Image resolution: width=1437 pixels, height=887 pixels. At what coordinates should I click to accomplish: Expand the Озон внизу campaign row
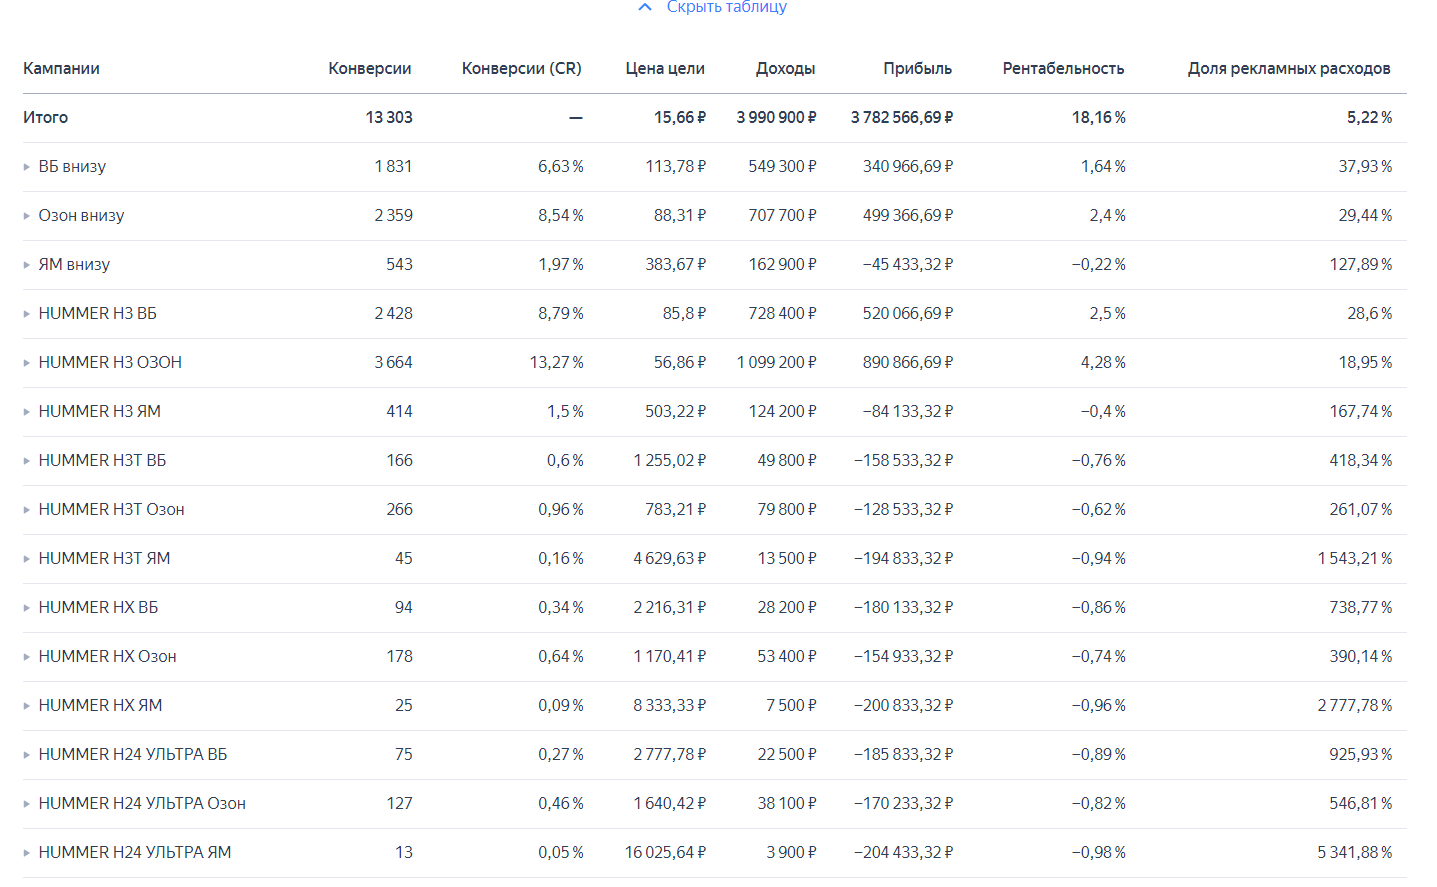coord(27,216)
